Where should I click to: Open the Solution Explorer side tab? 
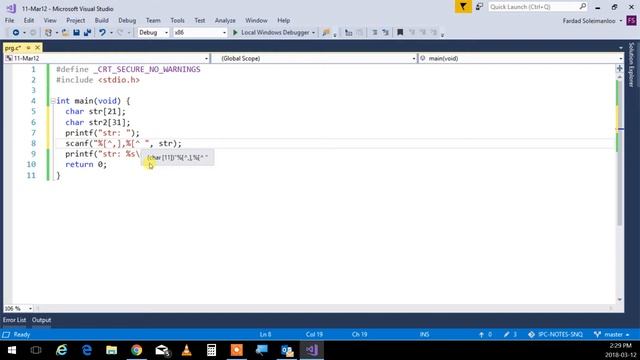tap(631, 64)
